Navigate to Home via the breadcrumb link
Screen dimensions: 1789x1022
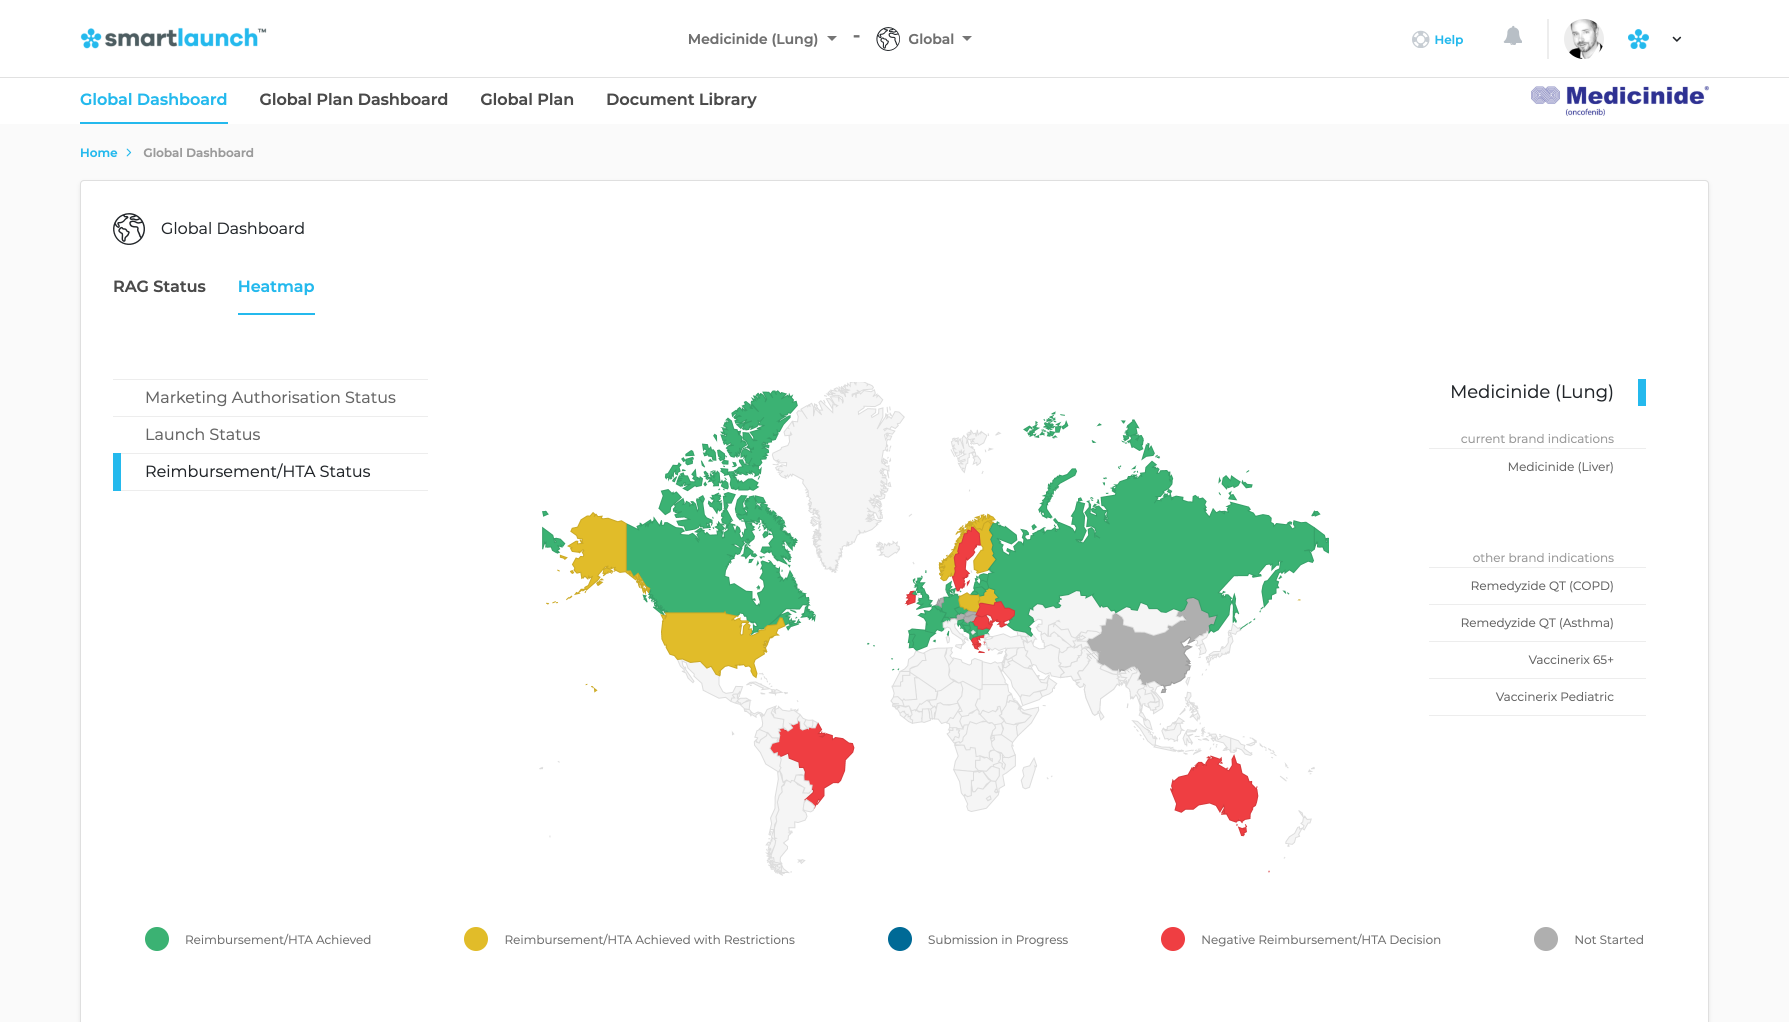pos(98,152)
